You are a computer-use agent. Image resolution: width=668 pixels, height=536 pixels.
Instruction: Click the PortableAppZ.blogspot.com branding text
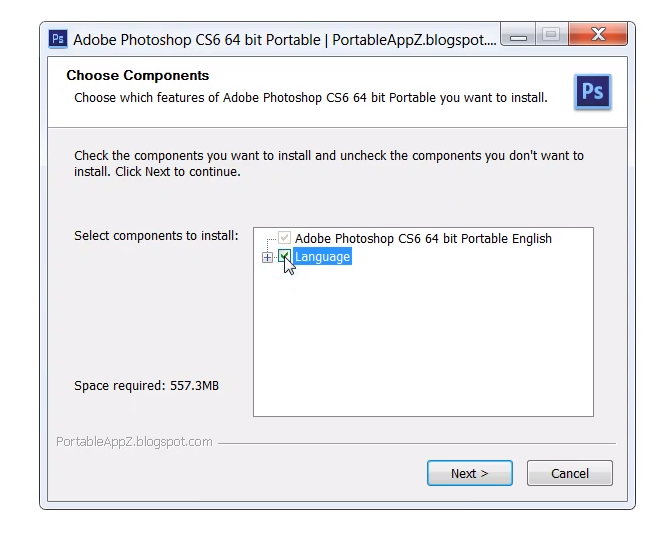pos(134,441)
